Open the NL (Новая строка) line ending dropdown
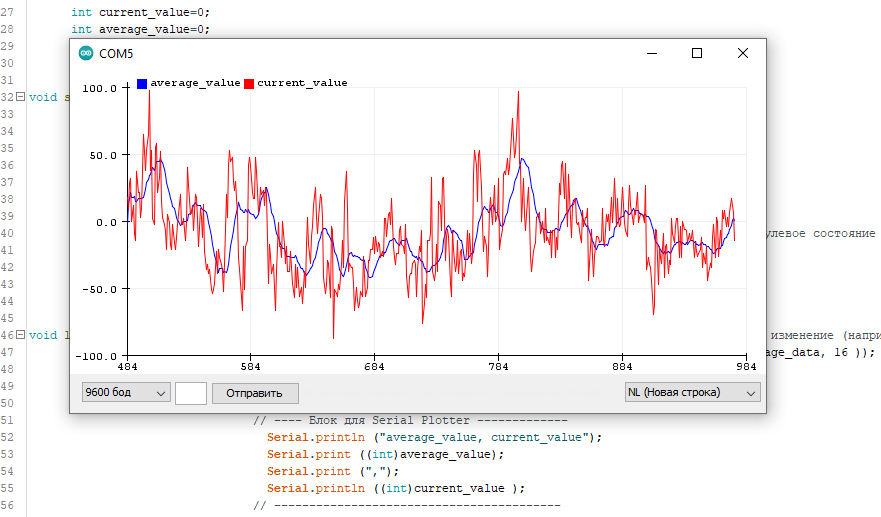881x517 pixels. [693, 392]
